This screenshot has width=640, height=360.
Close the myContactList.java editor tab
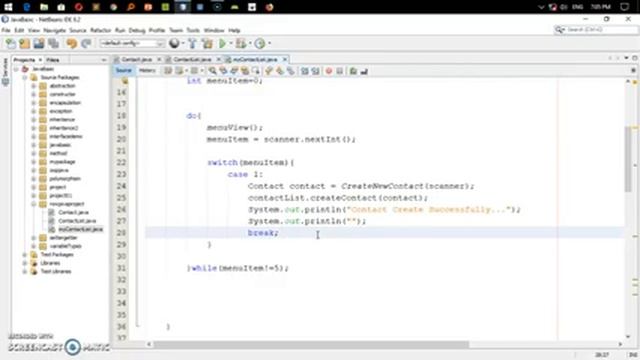click(x=284, y=60)
